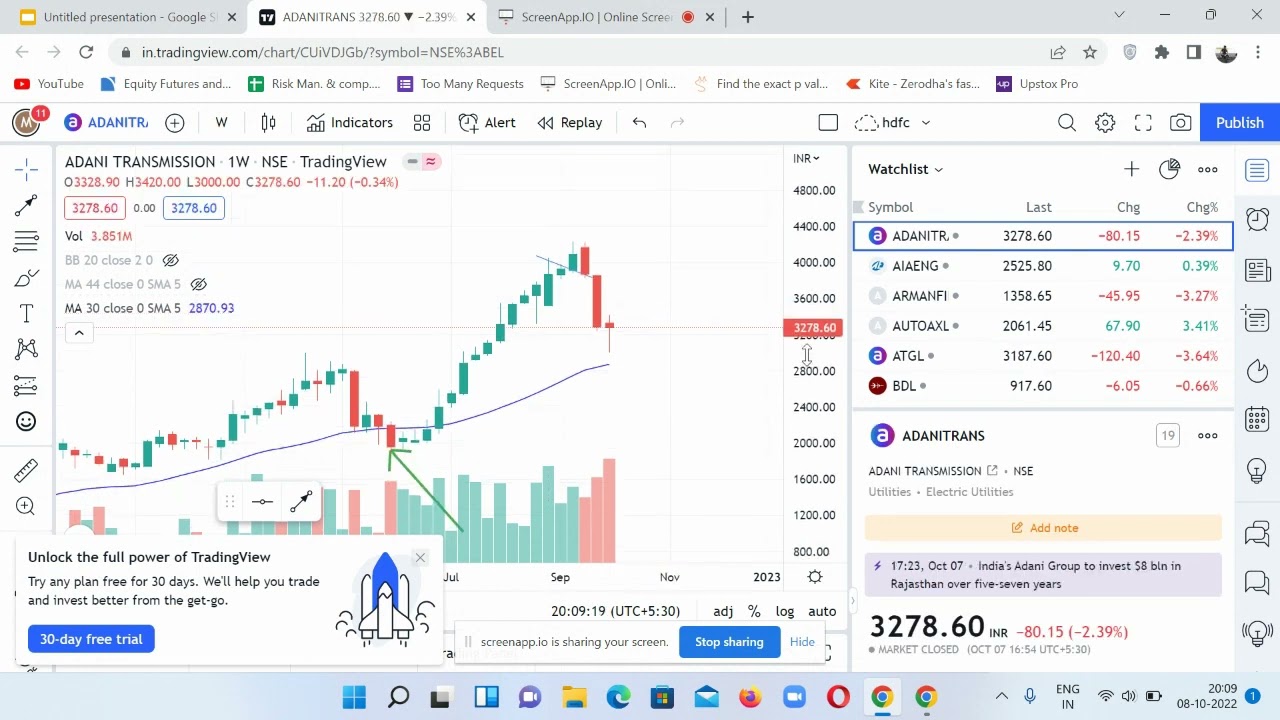This screenshot has width=1280, height=720.
Task: Open the calendar panel in right sidebar
Action: [1257, 419]
